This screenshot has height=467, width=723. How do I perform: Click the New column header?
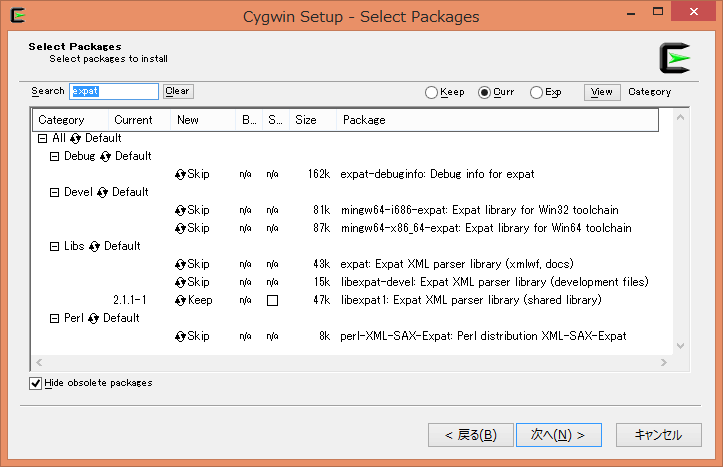203,120
